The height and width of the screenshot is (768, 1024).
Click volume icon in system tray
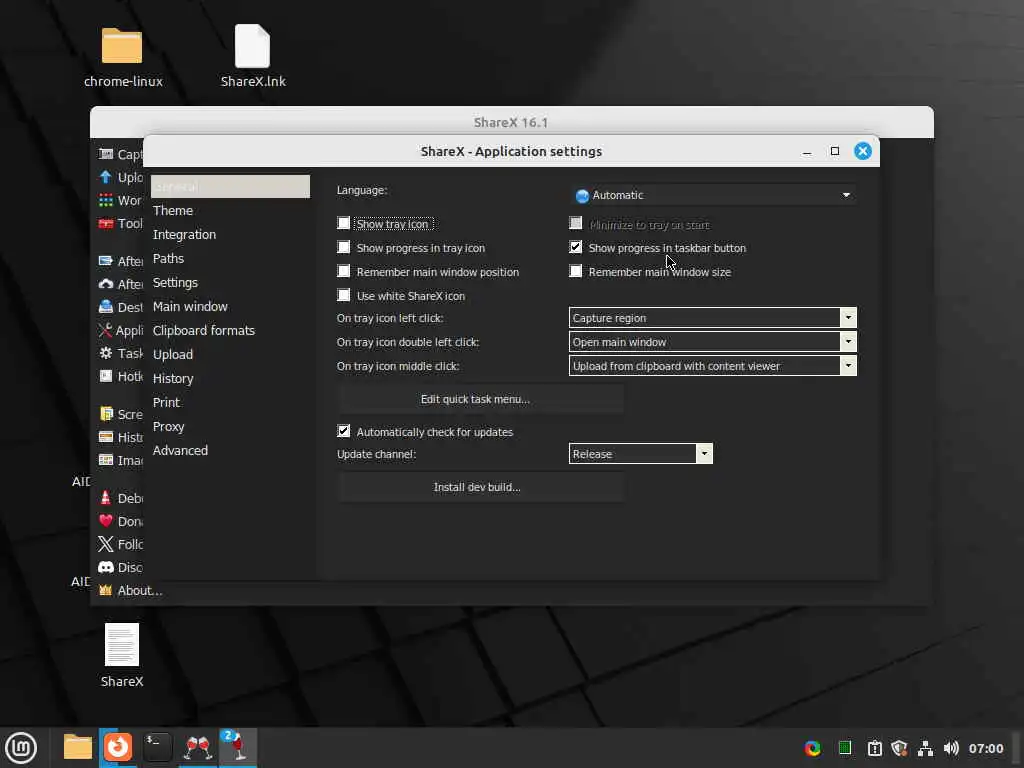[x=951, y=748]
